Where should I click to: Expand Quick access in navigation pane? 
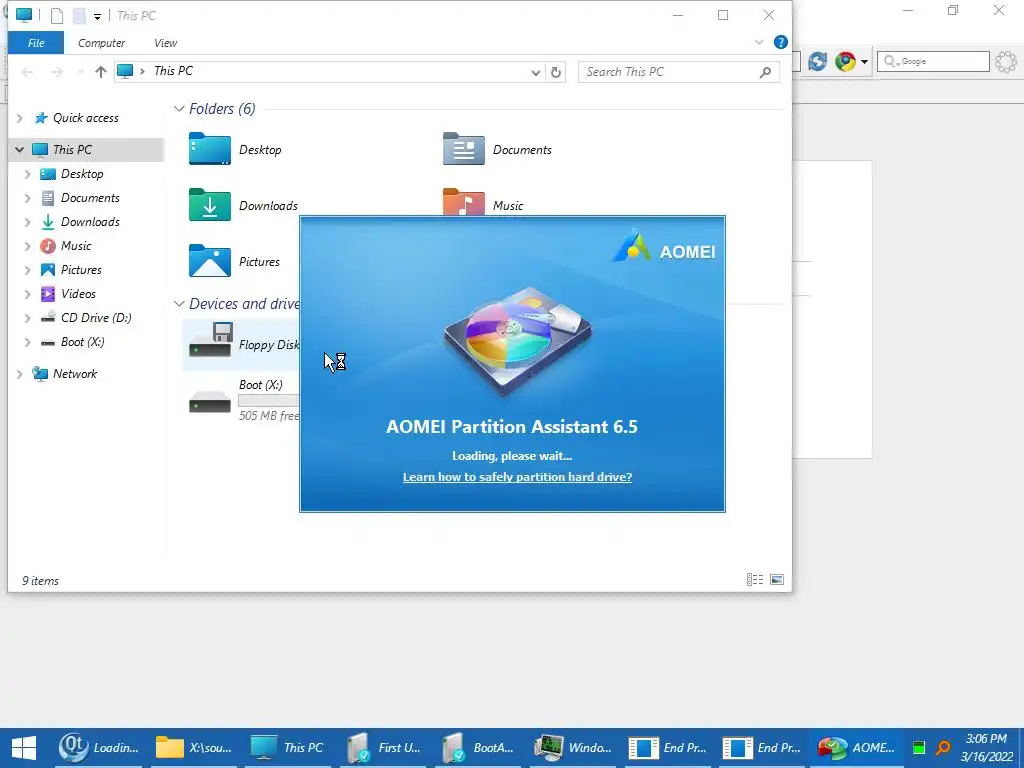(20, 118)
